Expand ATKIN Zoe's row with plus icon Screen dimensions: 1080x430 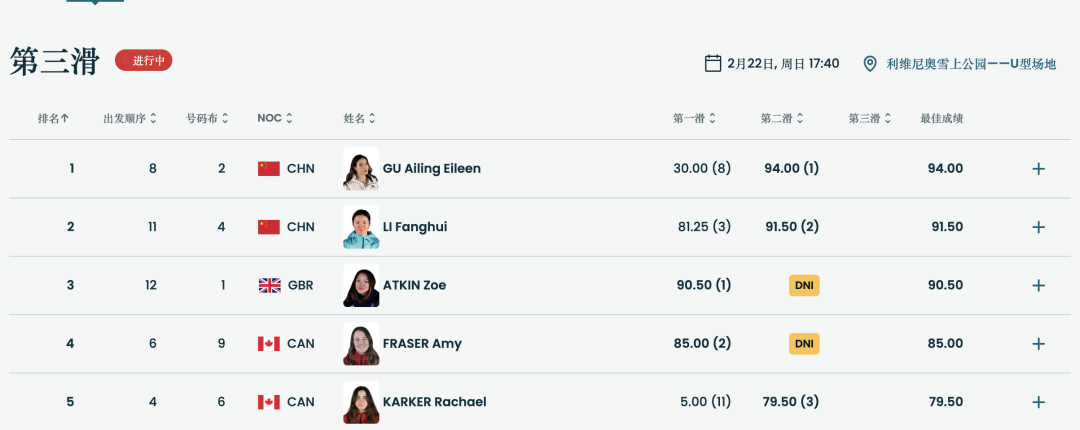[1038, 285]
